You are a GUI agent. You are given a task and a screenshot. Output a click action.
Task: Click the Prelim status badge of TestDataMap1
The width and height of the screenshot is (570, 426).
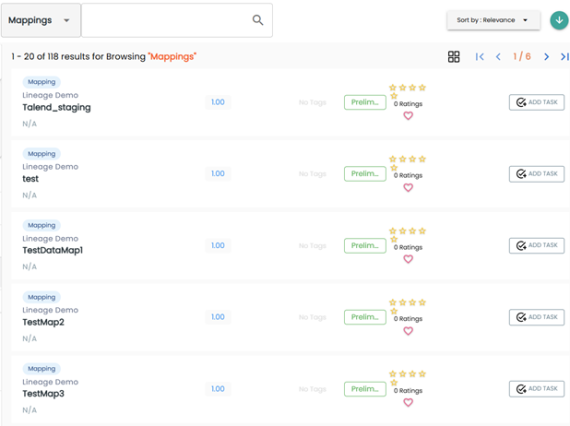coord(365,246)
